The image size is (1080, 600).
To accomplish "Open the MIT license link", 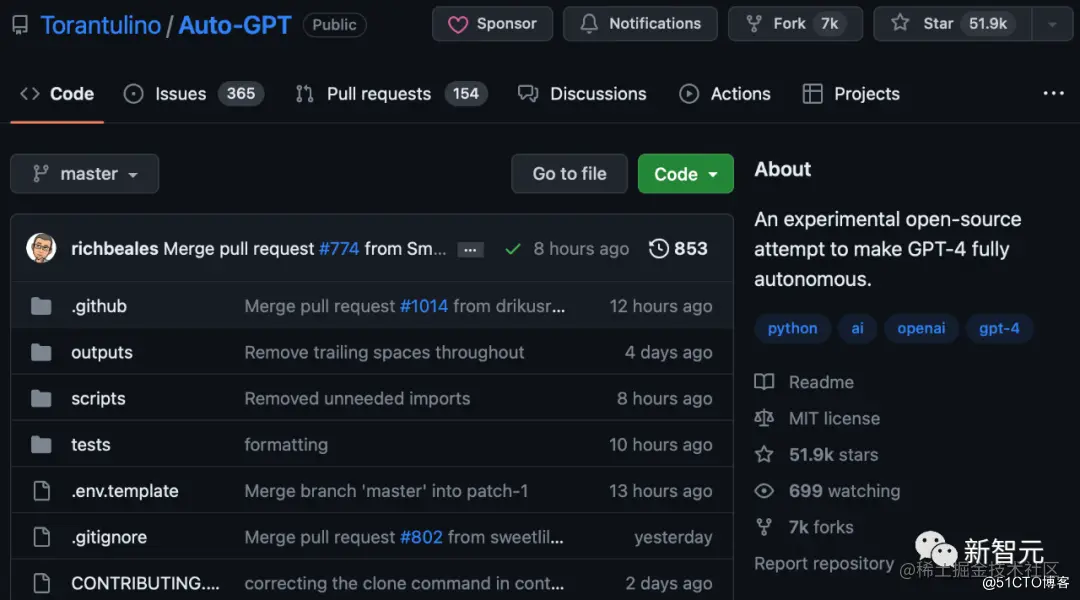I will tap(818, 418).
